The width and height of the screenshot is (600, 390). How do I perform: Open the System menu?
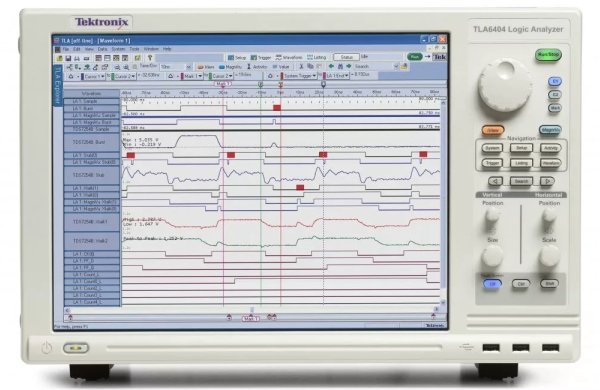118,49
